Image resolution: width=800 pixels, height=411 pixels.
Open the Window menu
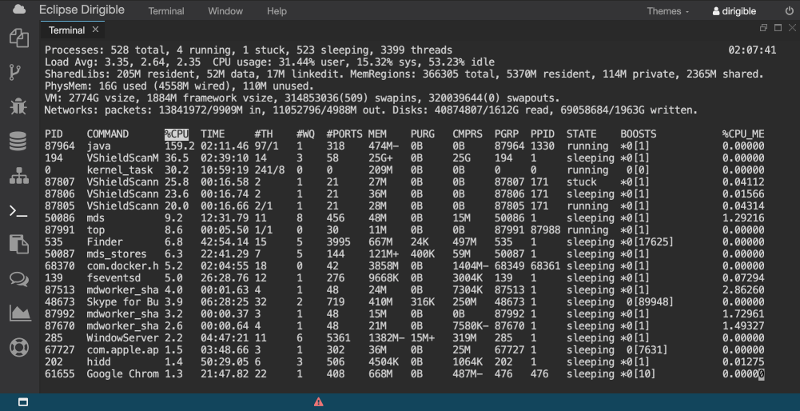(226, 11)
